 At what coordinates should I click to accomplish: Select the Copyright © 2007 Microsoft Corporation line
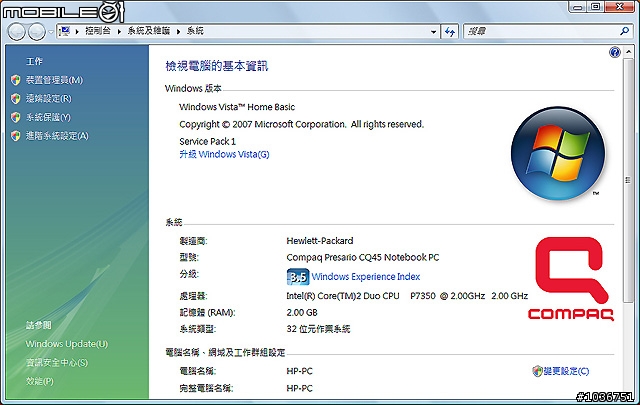[301, 124]
